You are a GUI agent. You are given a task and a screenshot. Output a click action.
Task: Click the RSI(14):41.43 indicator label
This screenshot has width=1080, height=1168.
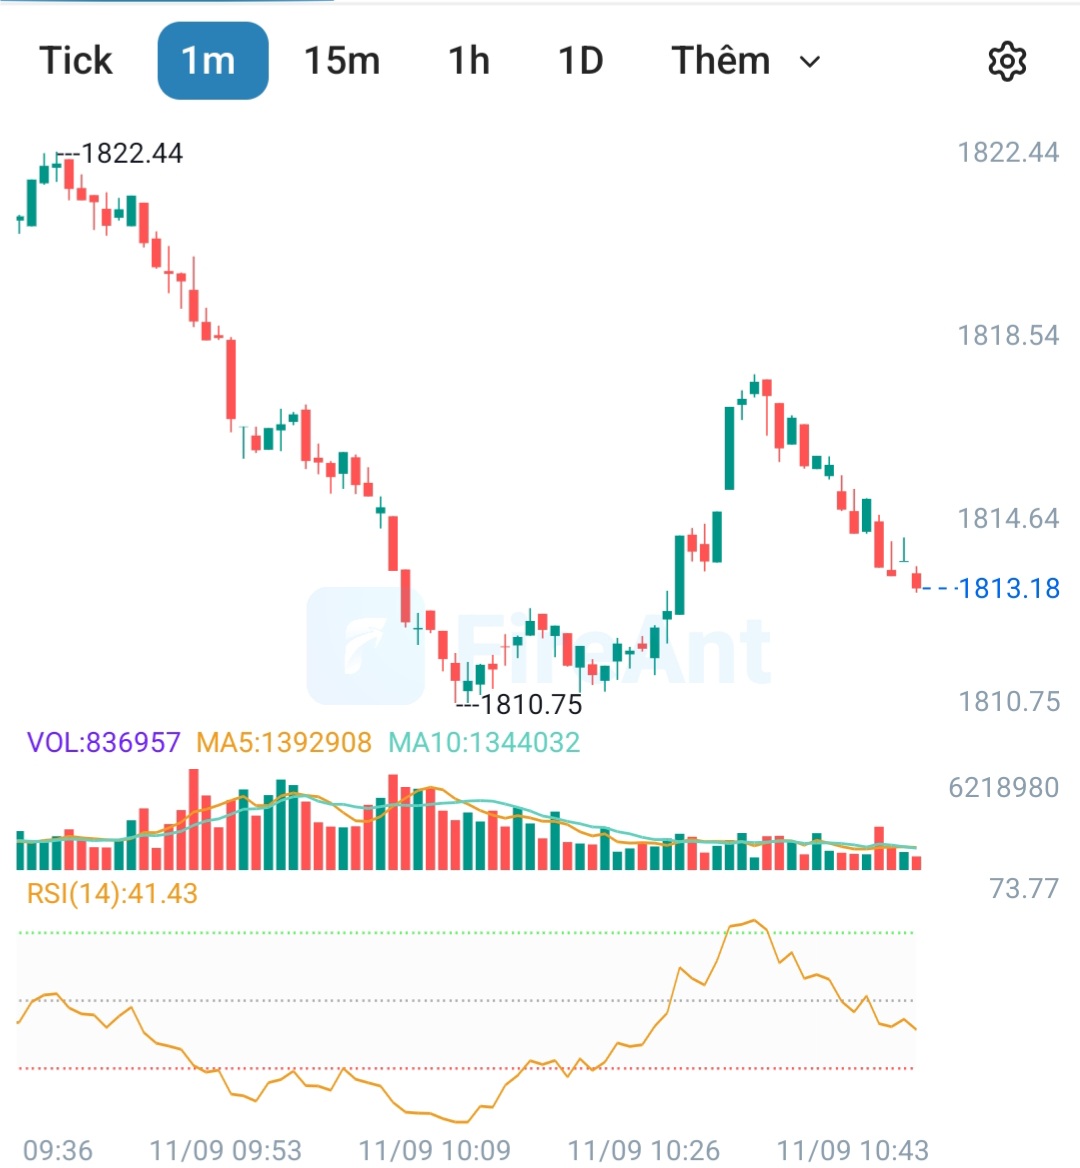(112, 893)
